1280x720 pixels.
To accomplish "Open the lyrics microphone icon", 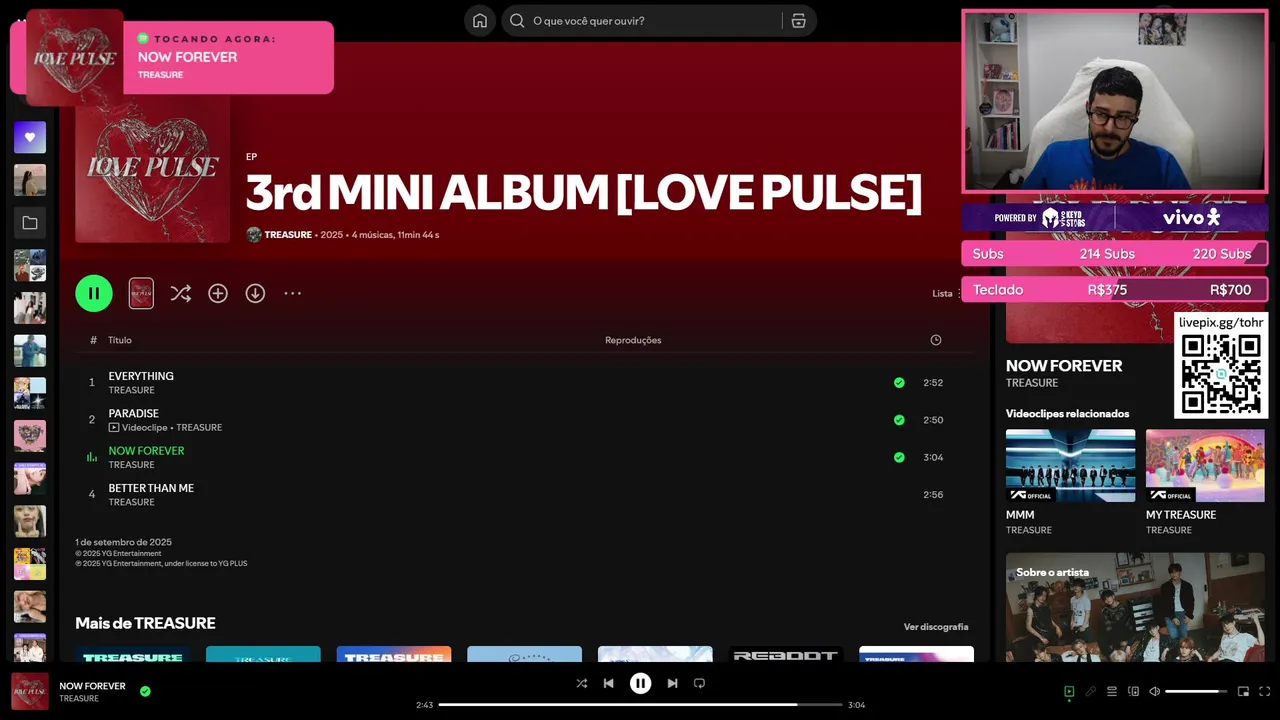I will tap(1091, 691).
